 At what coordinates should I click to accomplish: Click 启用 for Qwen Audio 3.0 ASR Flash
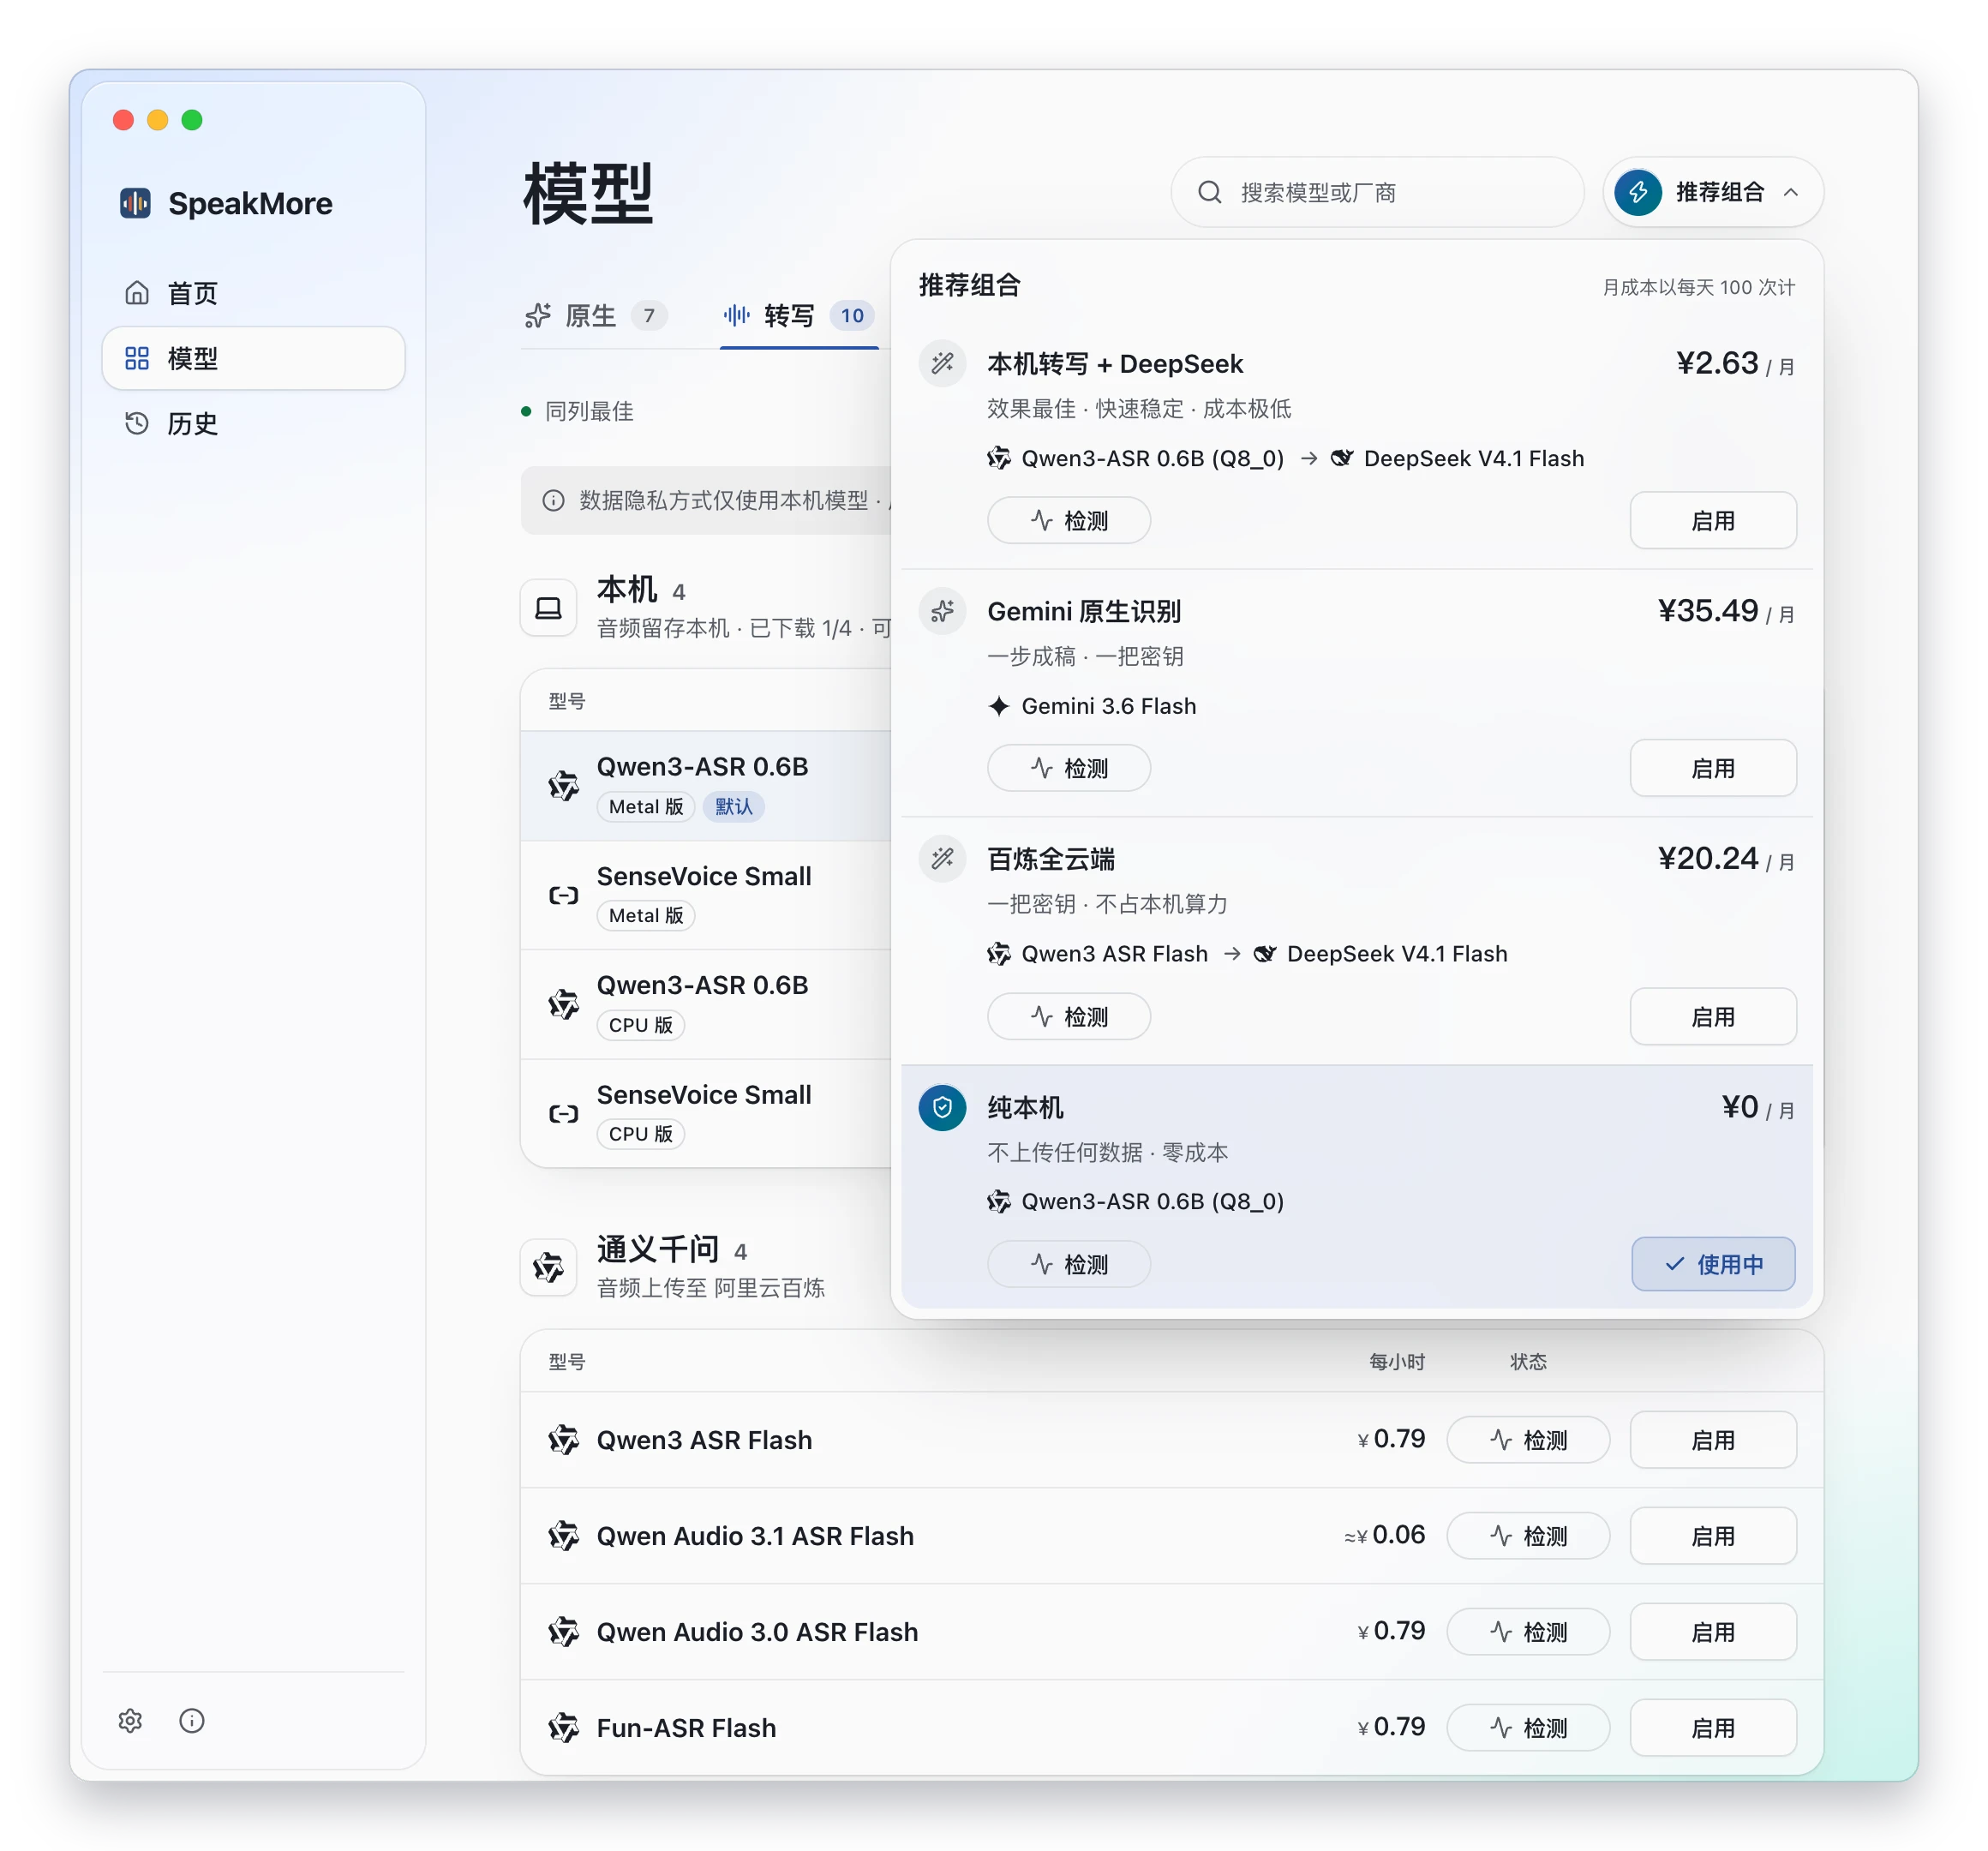tap(1713, 1631)
